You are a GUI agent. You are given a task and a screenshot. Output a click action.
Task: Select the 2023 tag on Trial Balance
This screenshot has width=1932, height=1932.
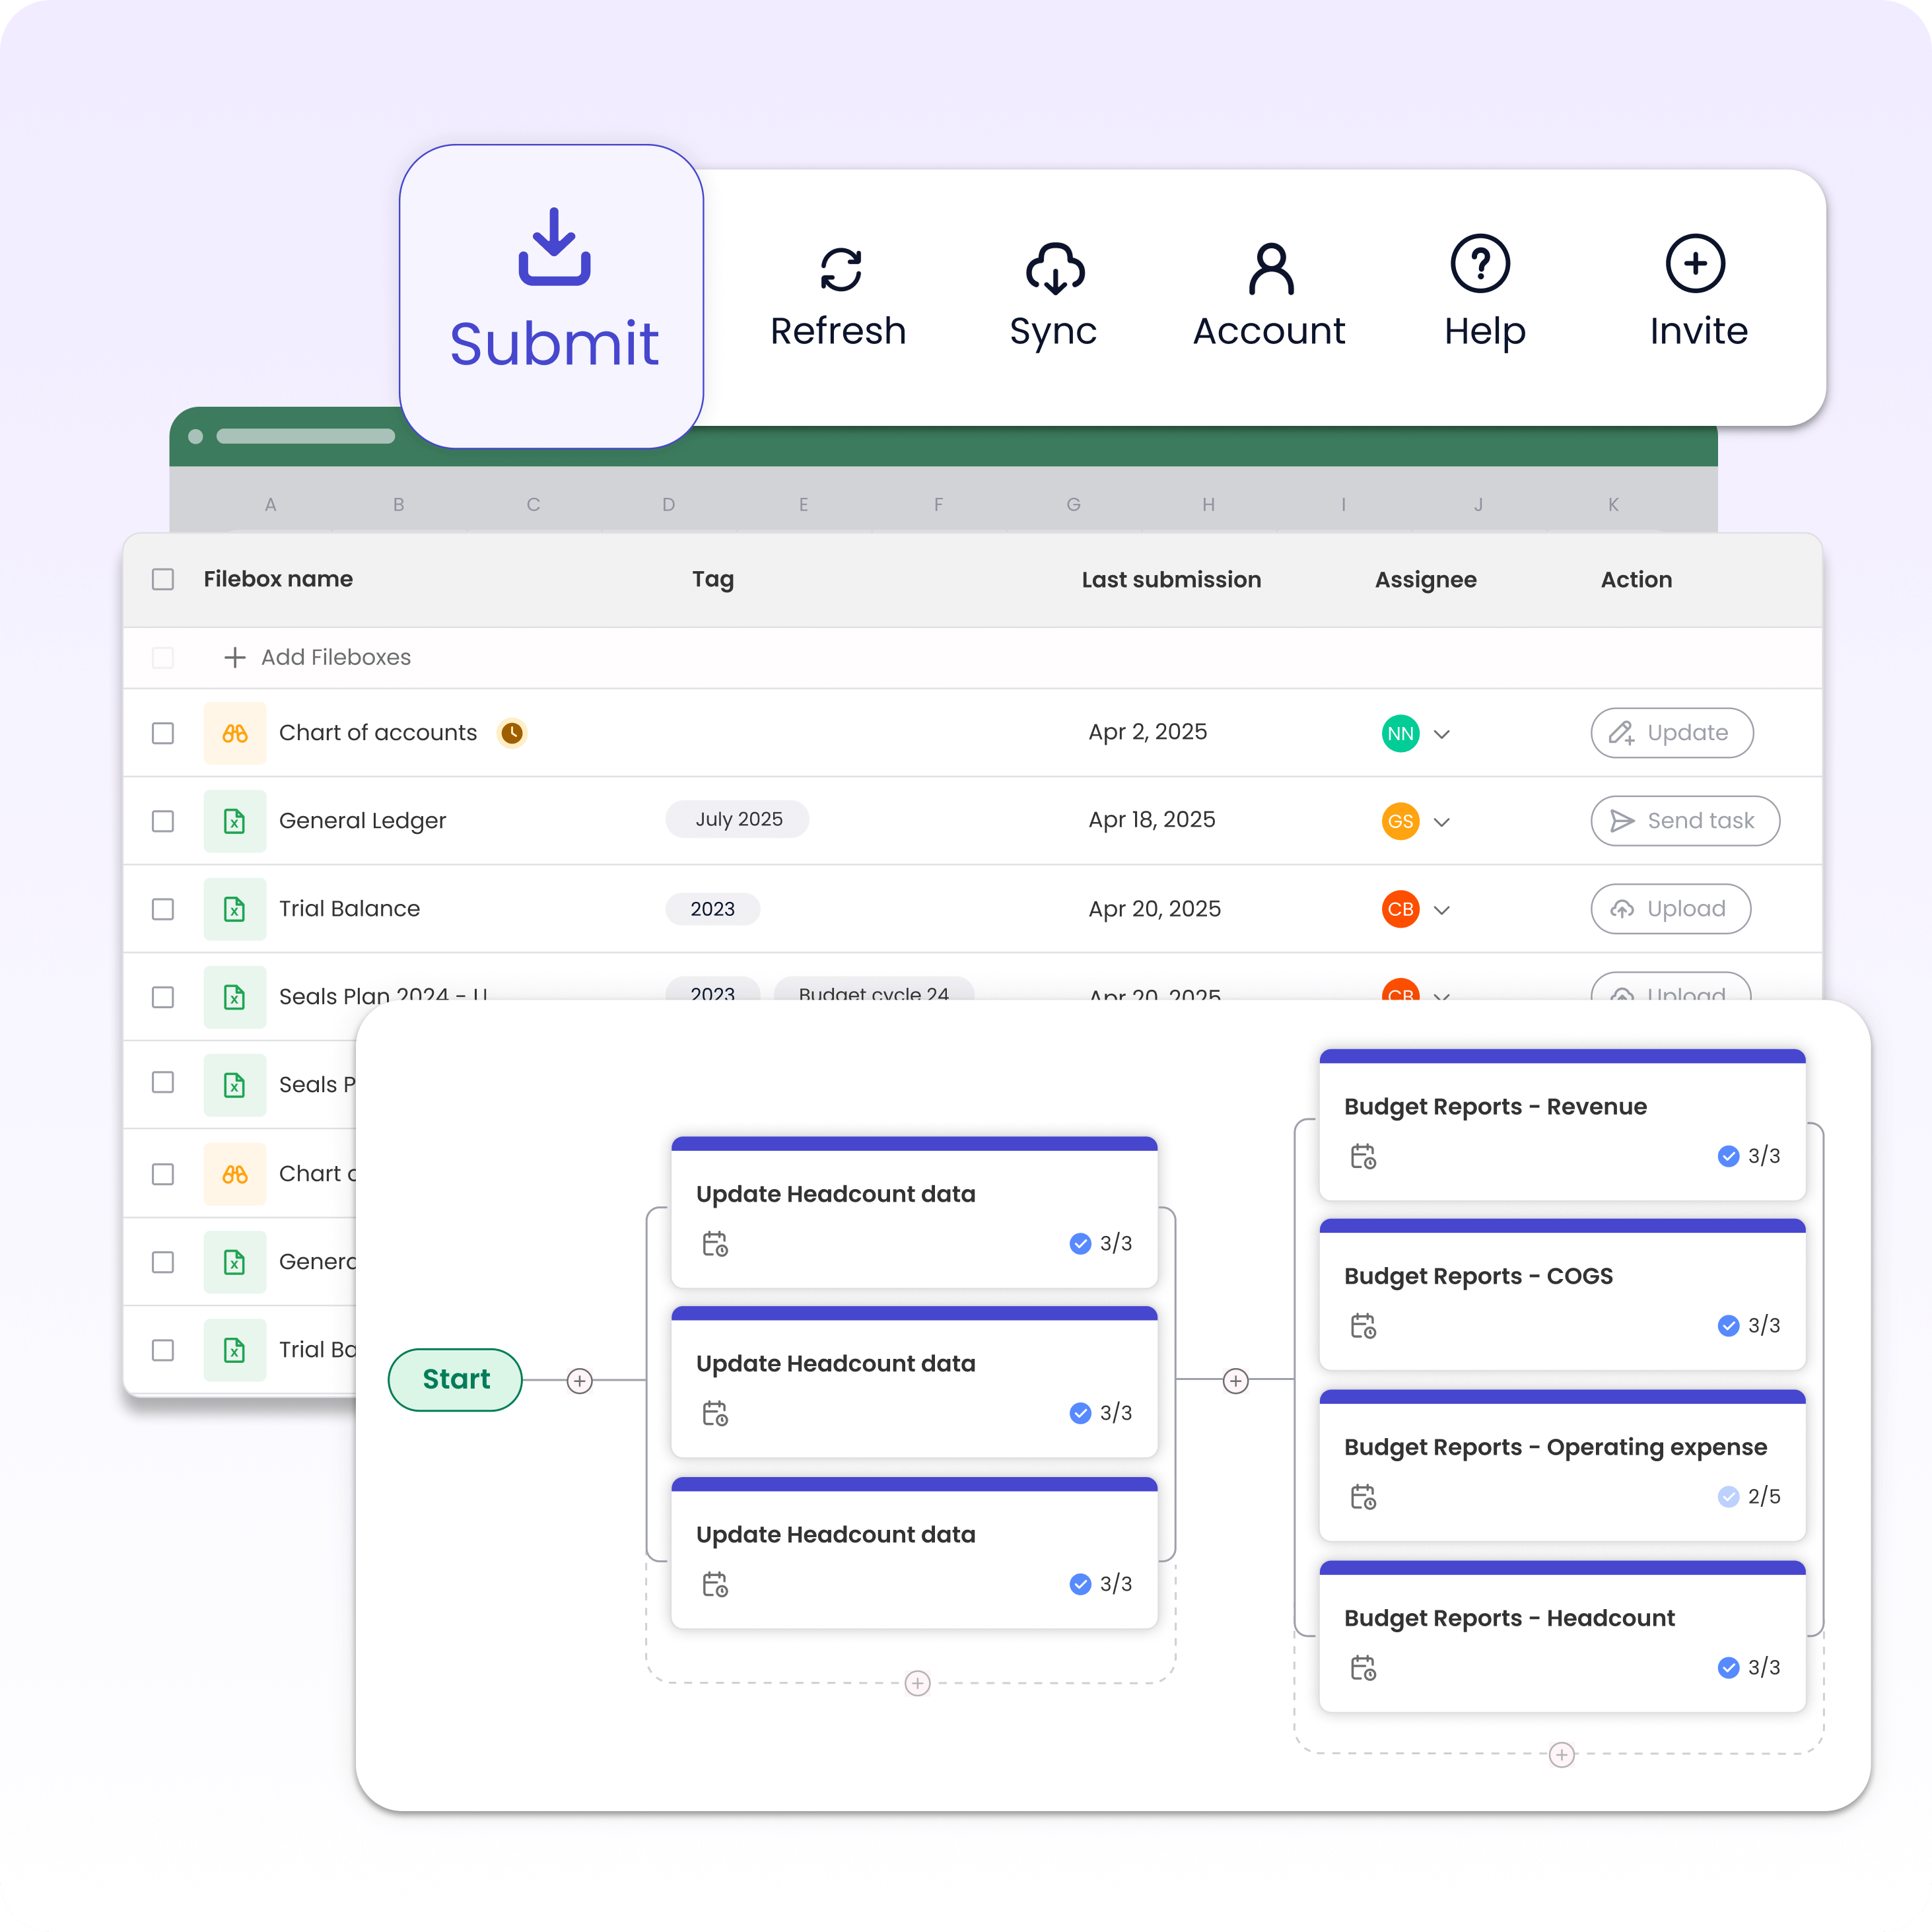[x=712, y=909]
